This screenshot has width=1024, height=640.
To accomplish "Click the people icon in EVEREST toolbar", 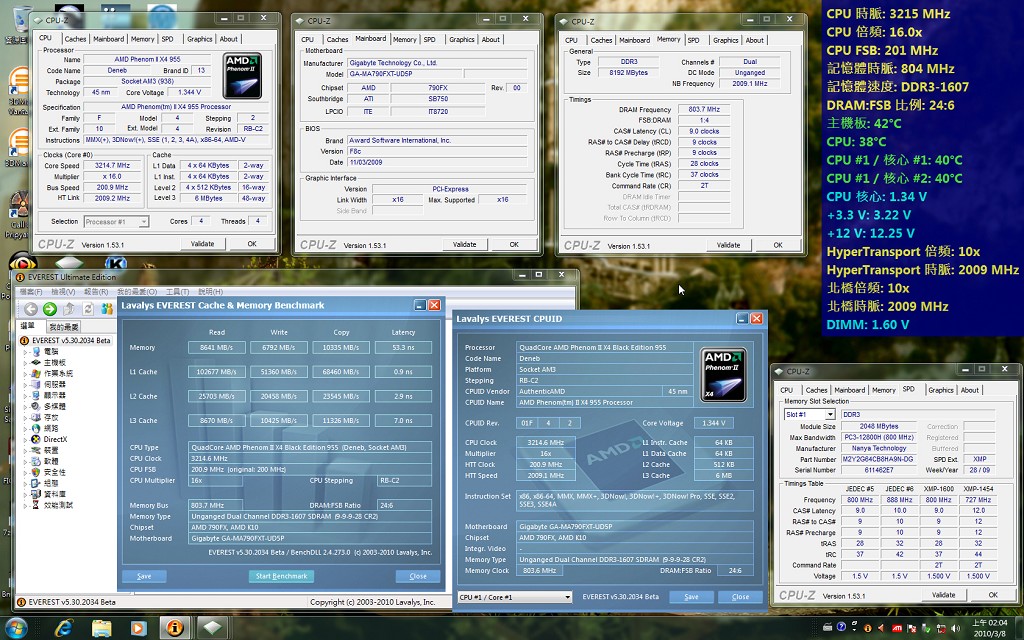I will (x=106, y=309).
